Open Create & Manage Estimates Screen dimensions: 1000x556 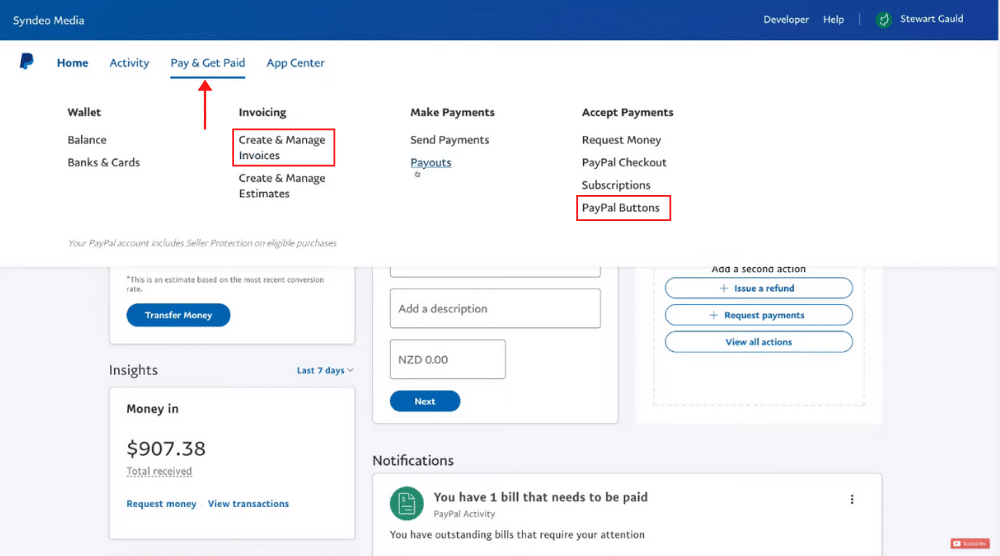pos(282,186)
